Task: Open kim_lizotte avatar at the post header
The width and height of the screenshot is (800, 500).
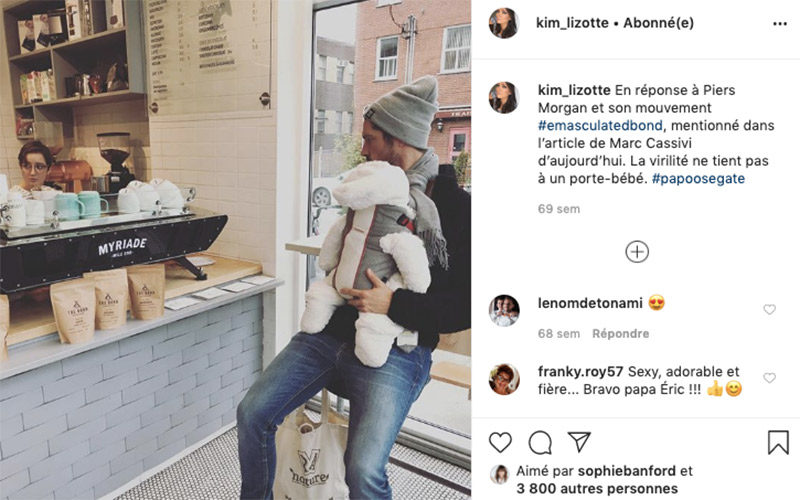Action: click(x=504, y=23)
